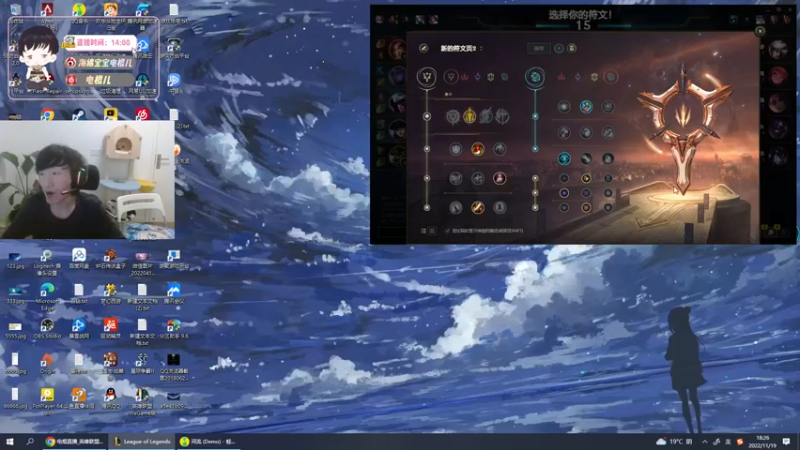Select Approach Velocity secondary rune
The height and width of the screenshot is (450, 800).
586,159
